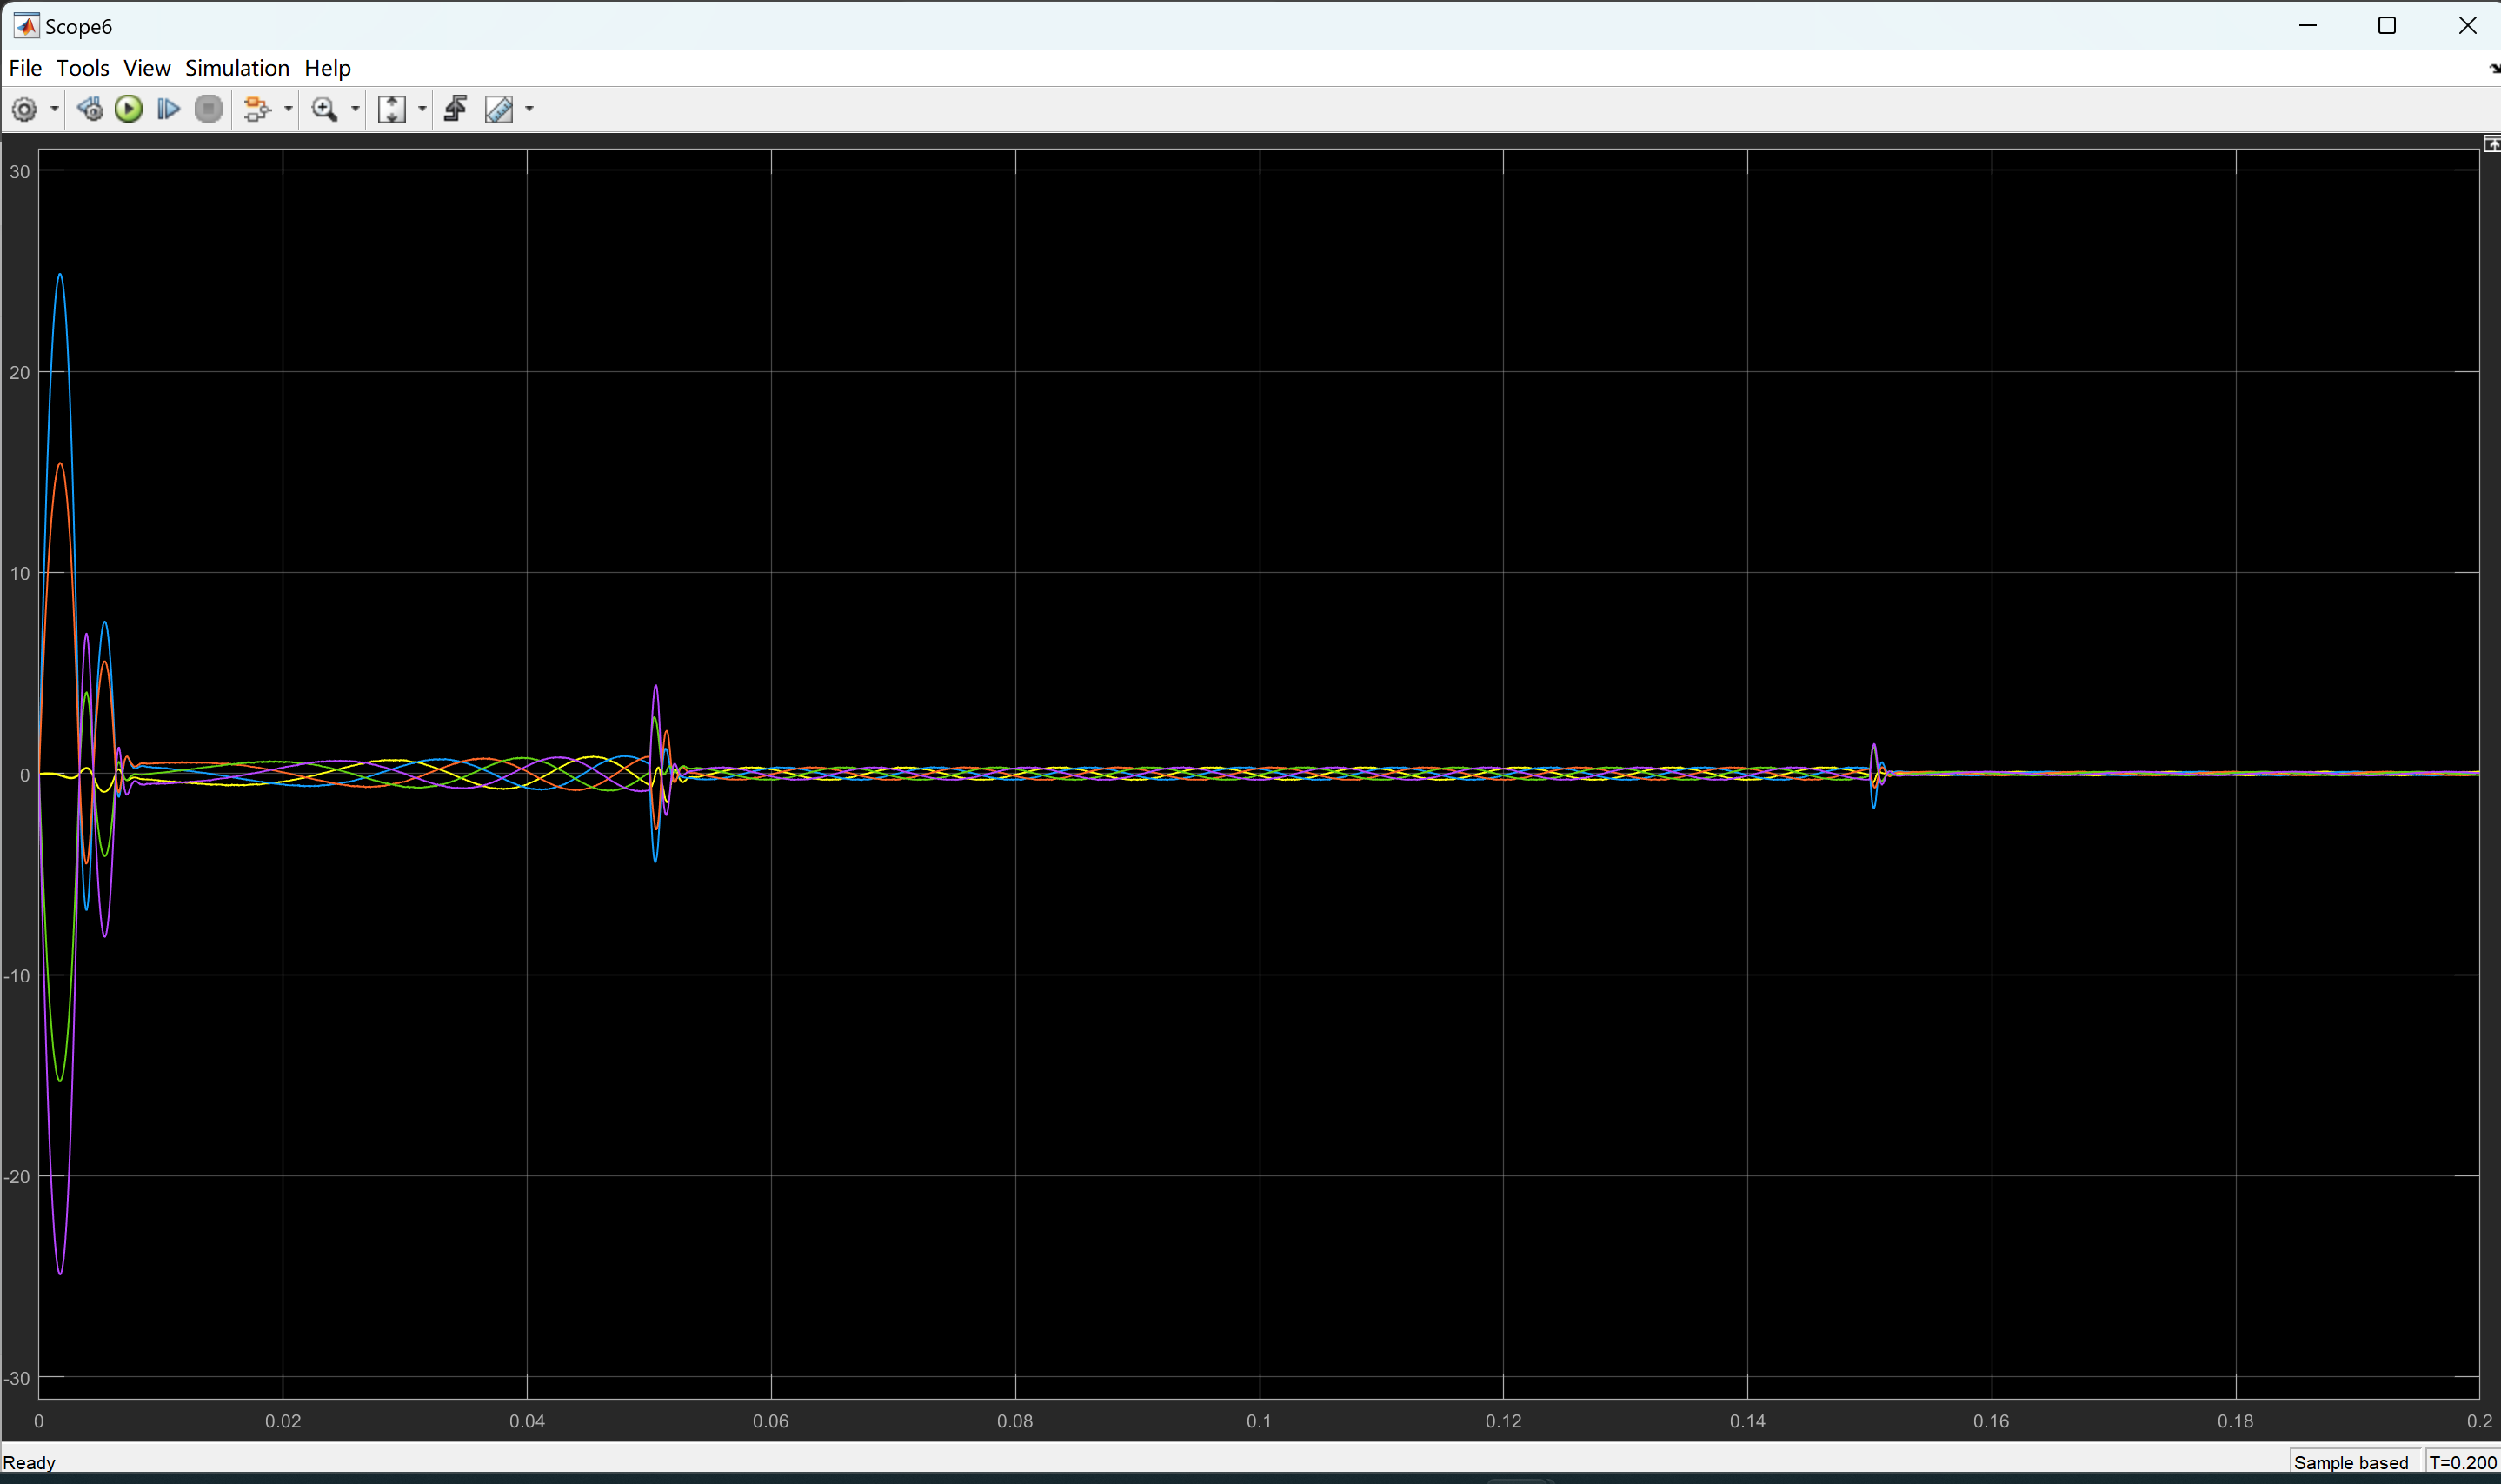Maximize the Scope6 window
The height and width of the screenshot is (1484, 2501).
click(x=2387, y=26)
